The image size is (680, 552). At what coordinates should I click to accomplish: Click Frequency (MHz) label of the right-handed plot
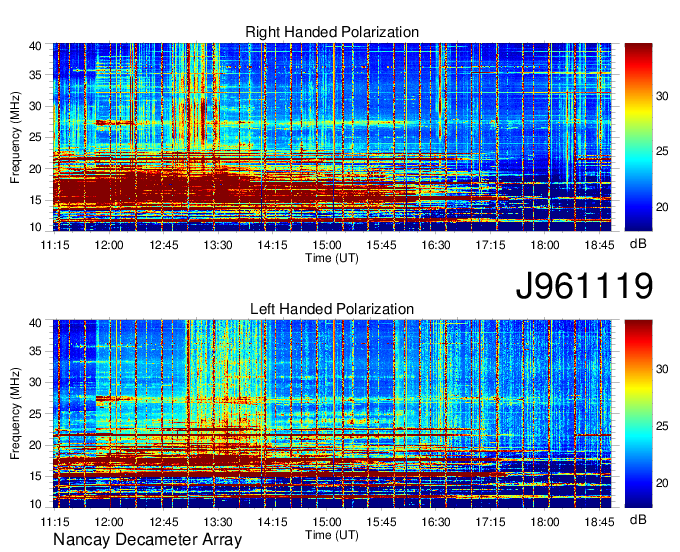click(x=15, y=137)
